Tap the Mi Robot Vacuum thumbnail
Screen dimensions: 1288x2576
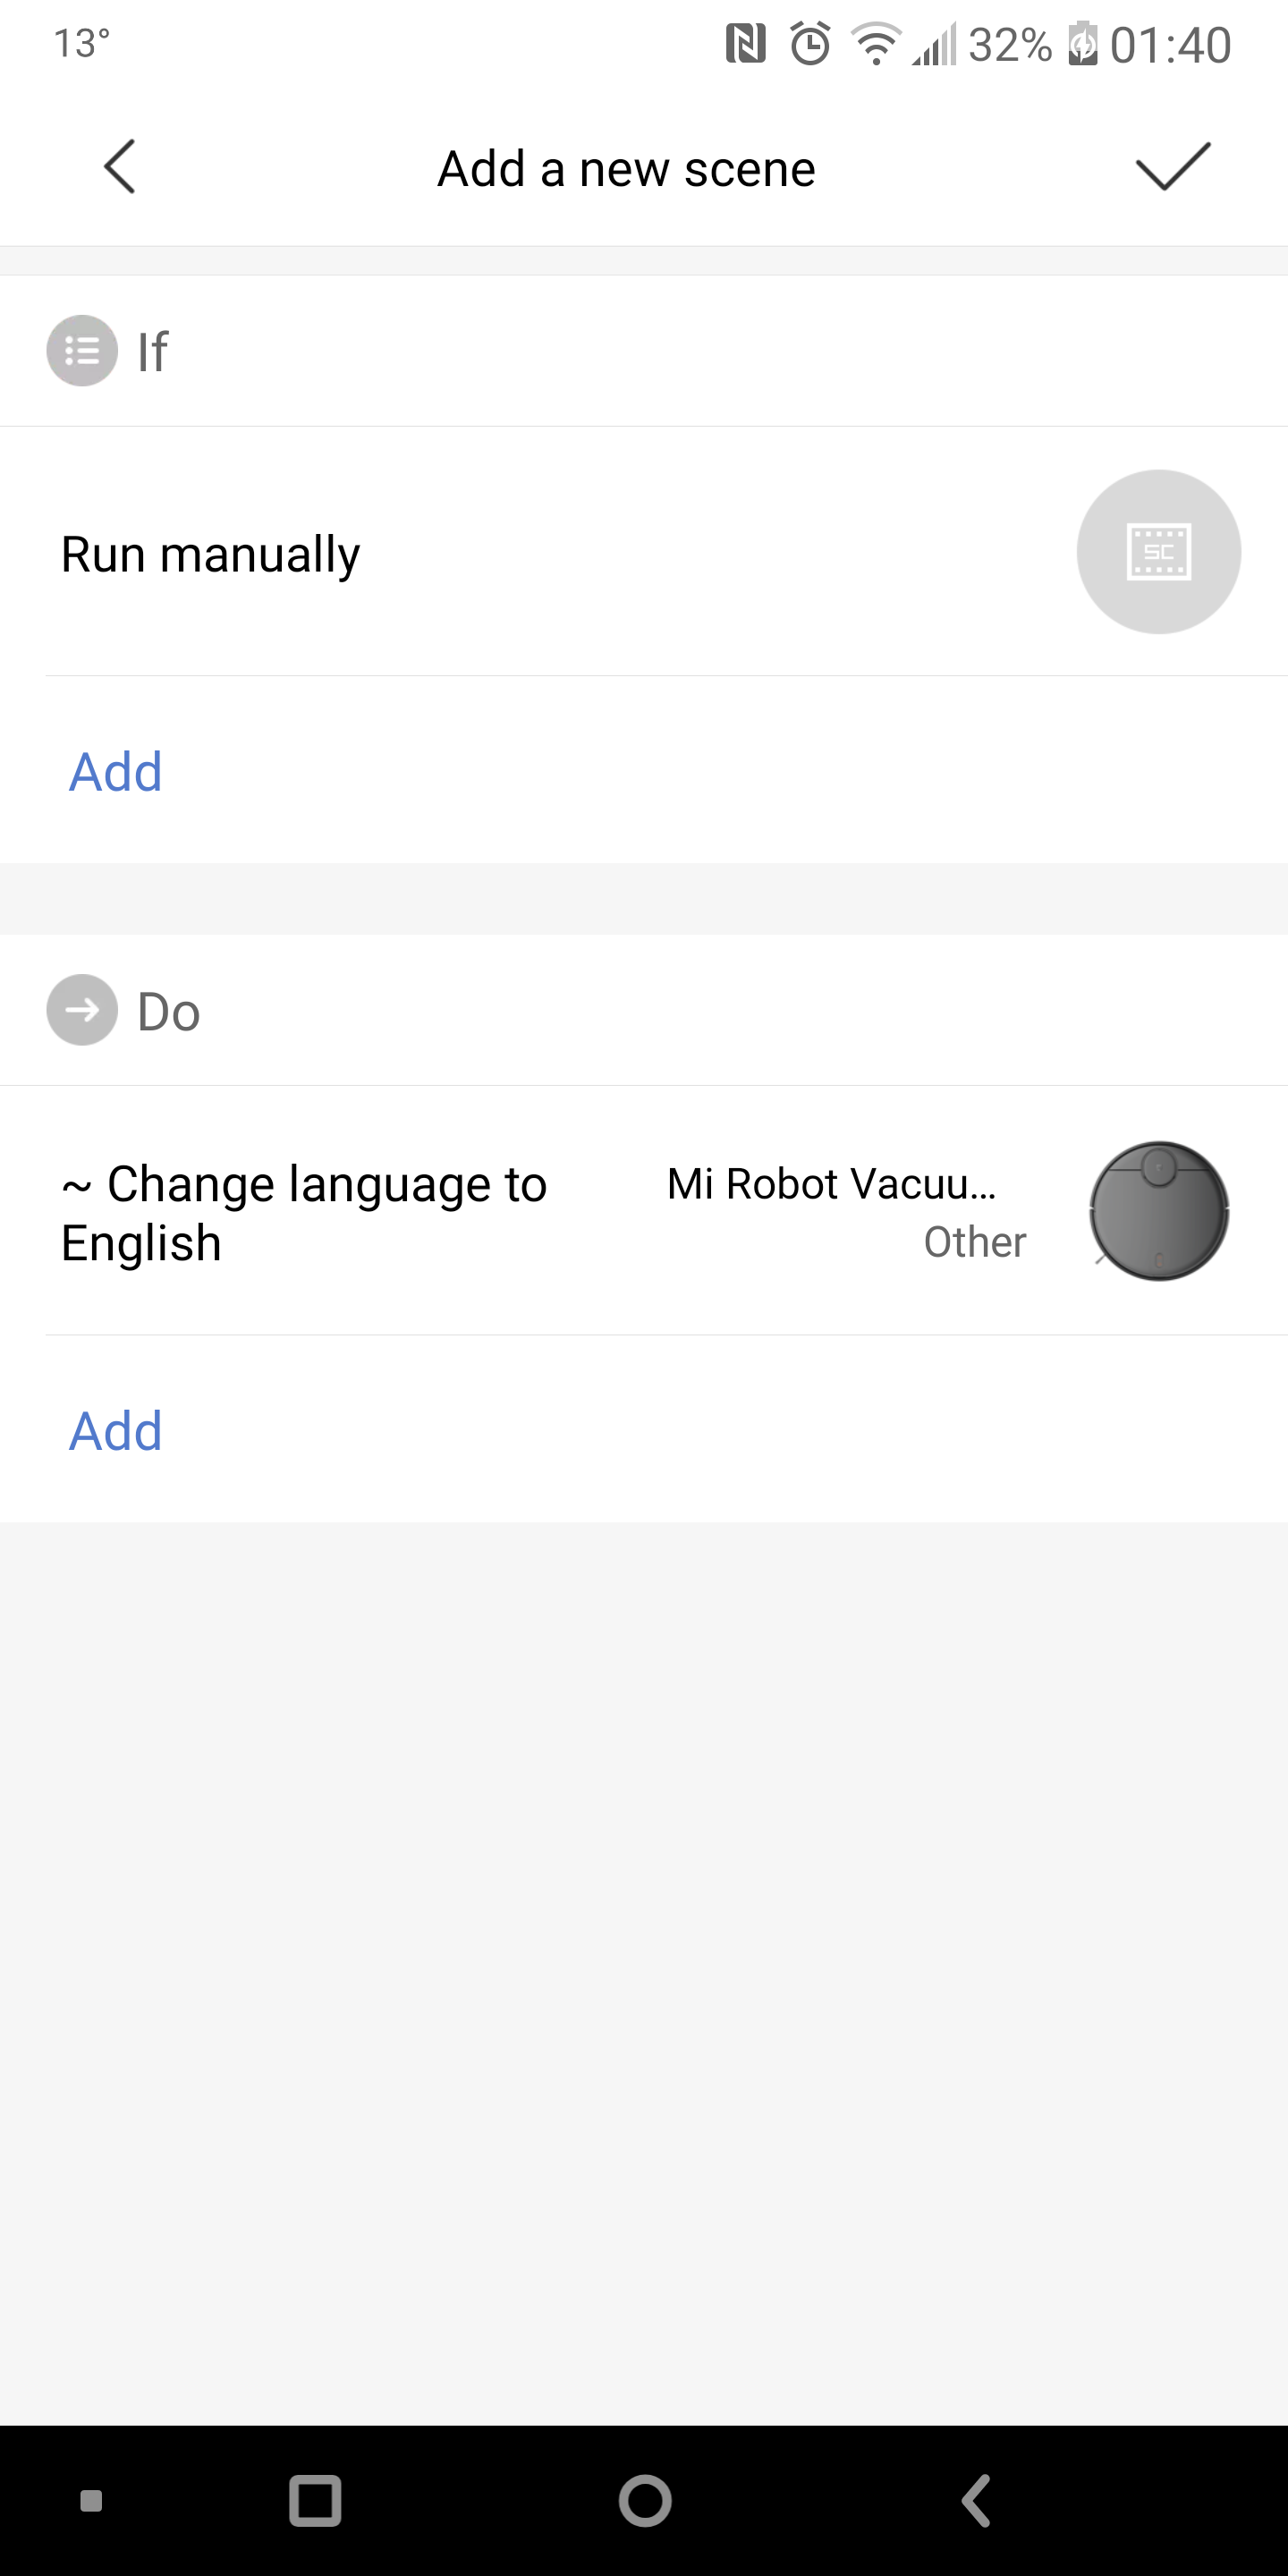coord(1158,1211)
